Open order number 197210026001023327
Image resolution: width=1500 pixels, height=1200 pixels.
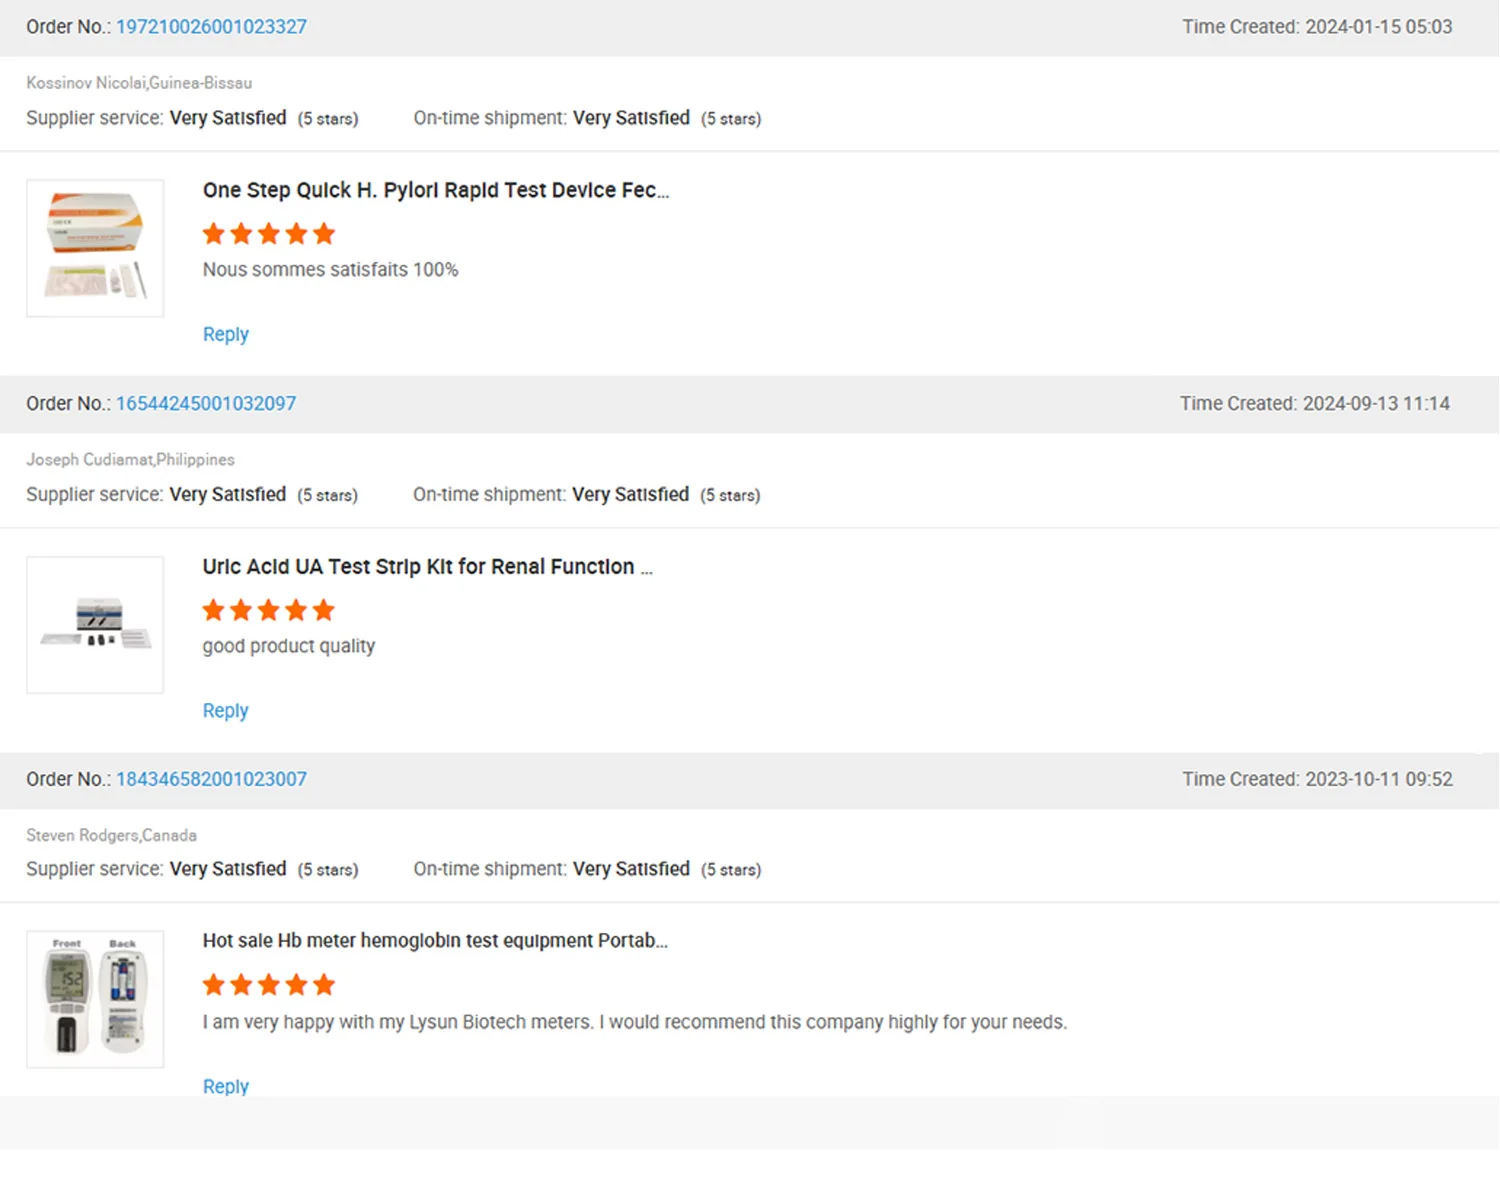coord(211,27)
